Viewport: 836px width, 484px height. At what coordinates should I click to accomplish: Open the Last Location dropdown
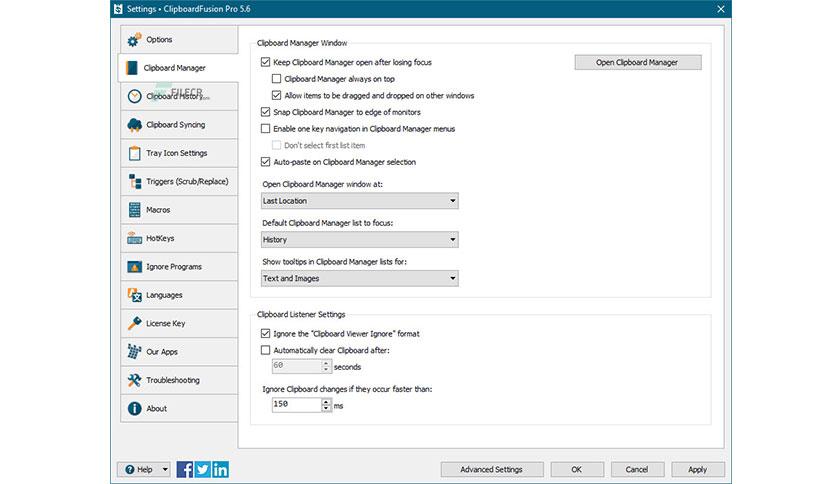(360, 201)
